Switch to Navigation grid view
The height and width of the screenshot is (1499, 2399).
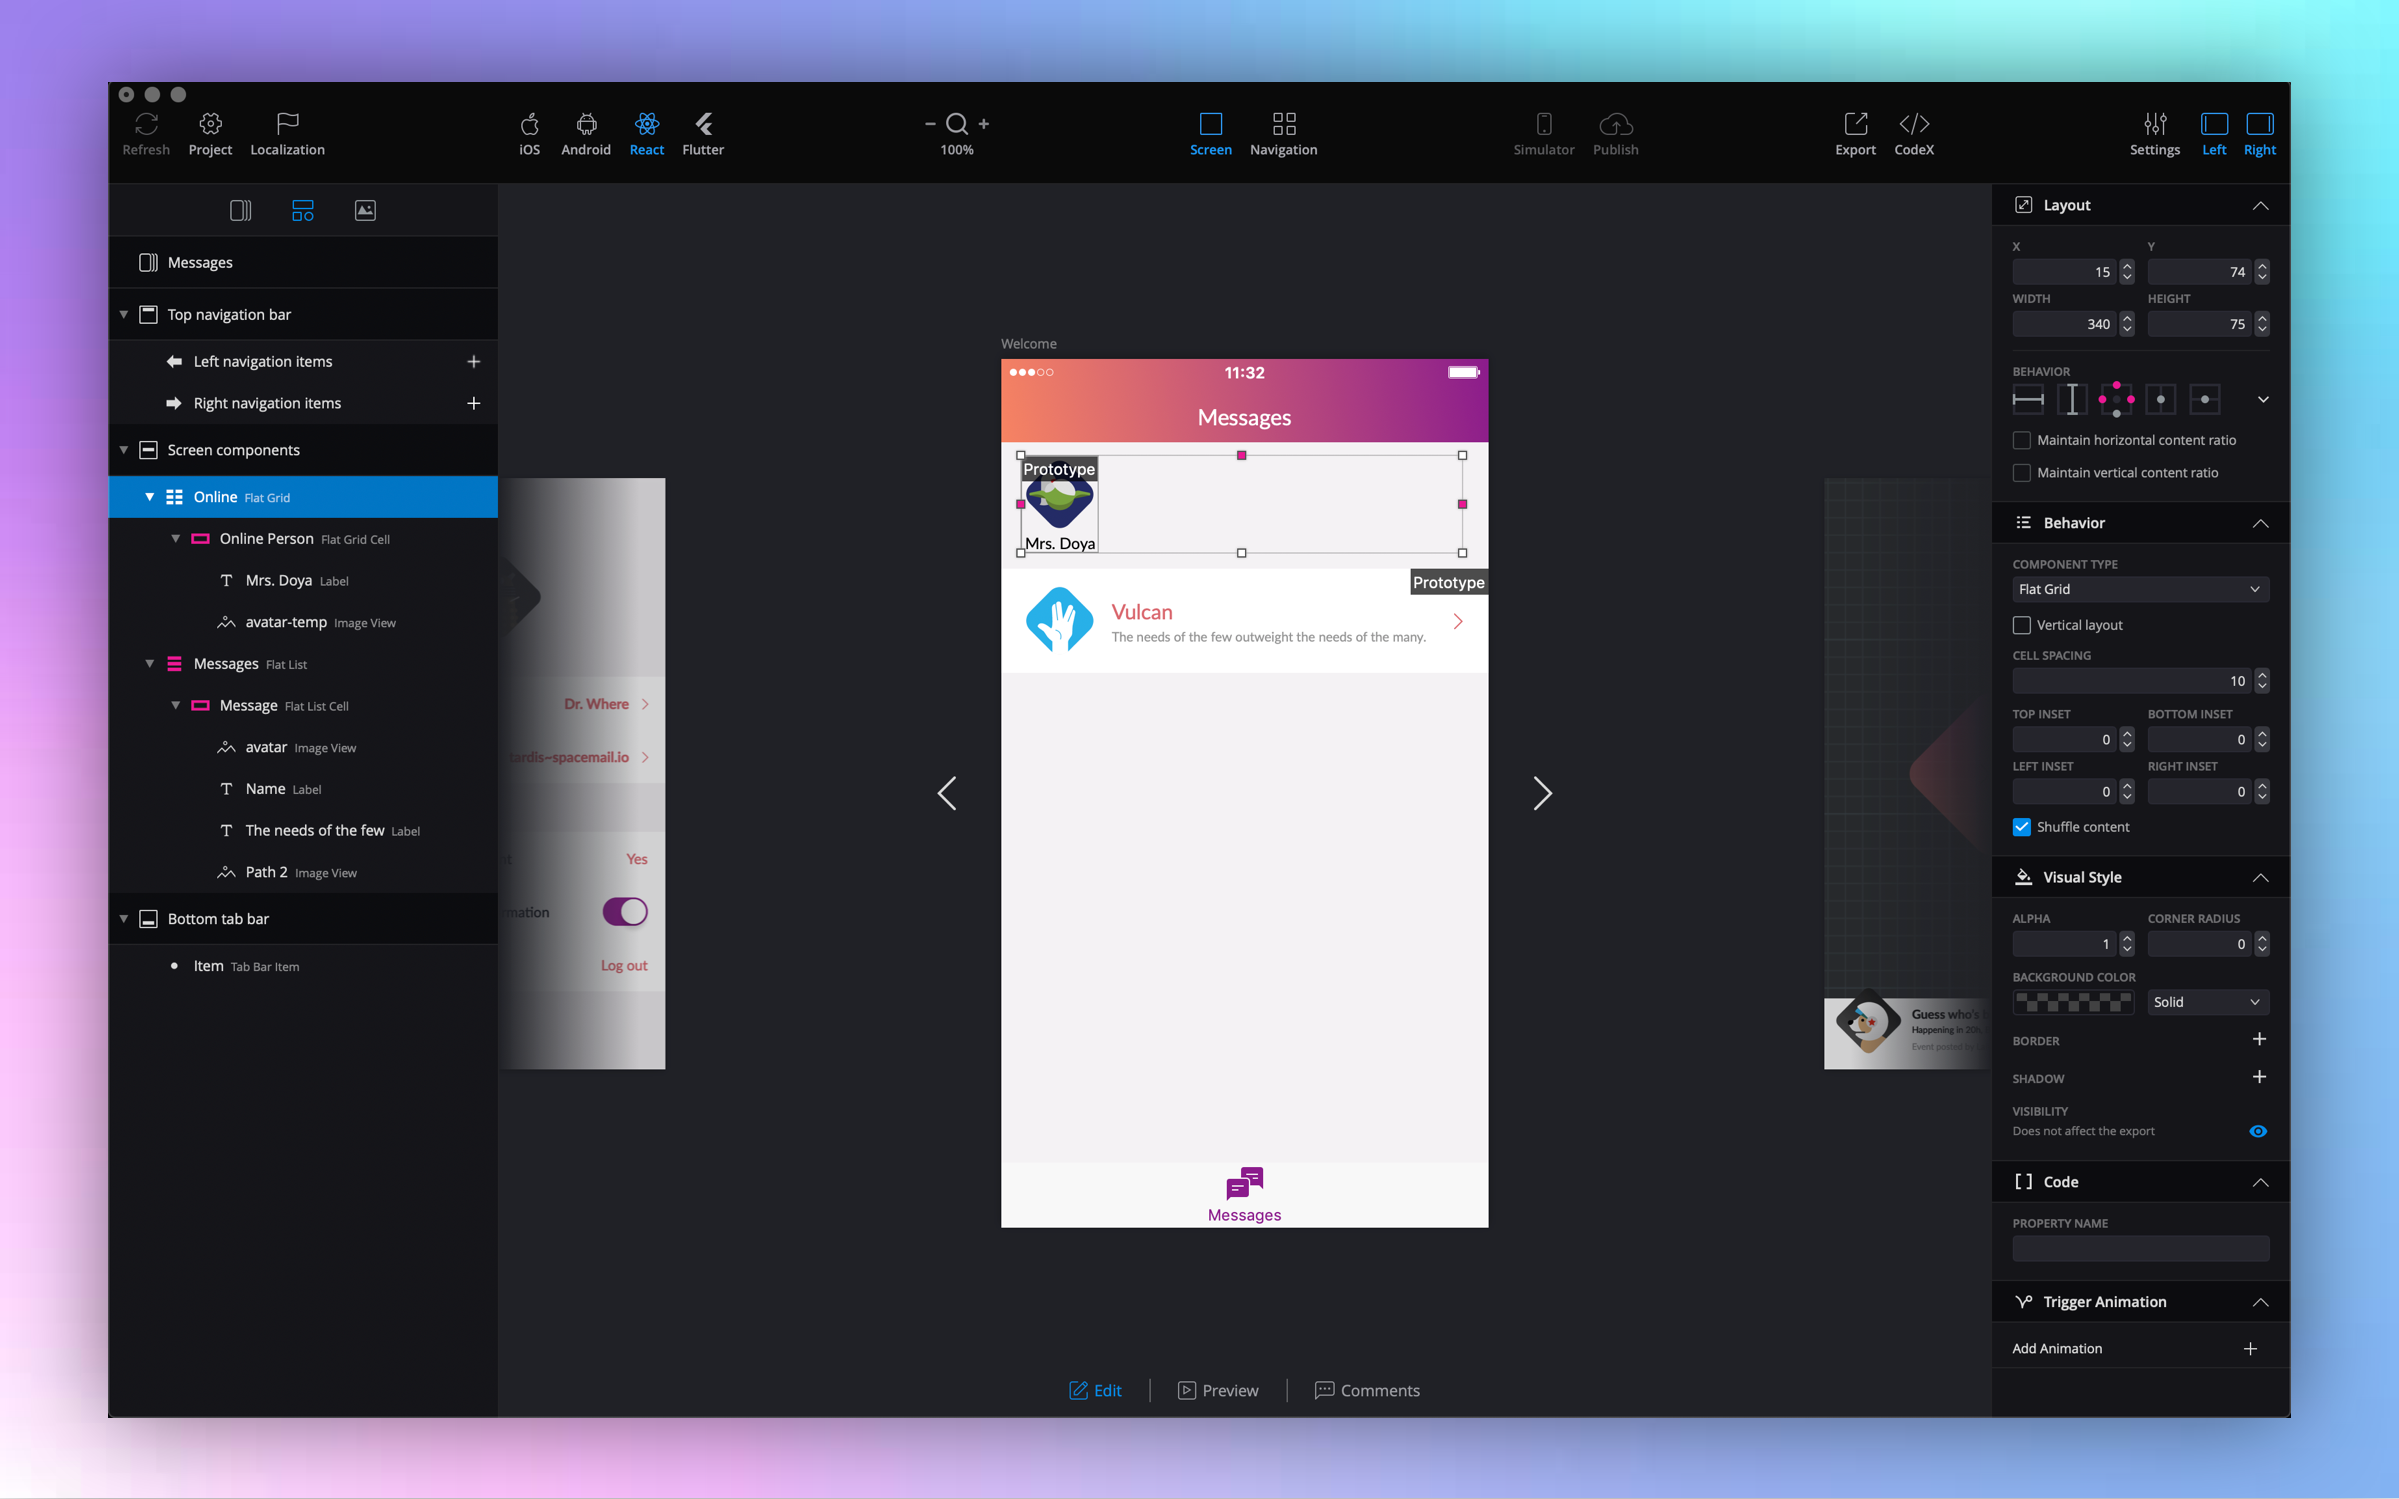point(1283,124)
